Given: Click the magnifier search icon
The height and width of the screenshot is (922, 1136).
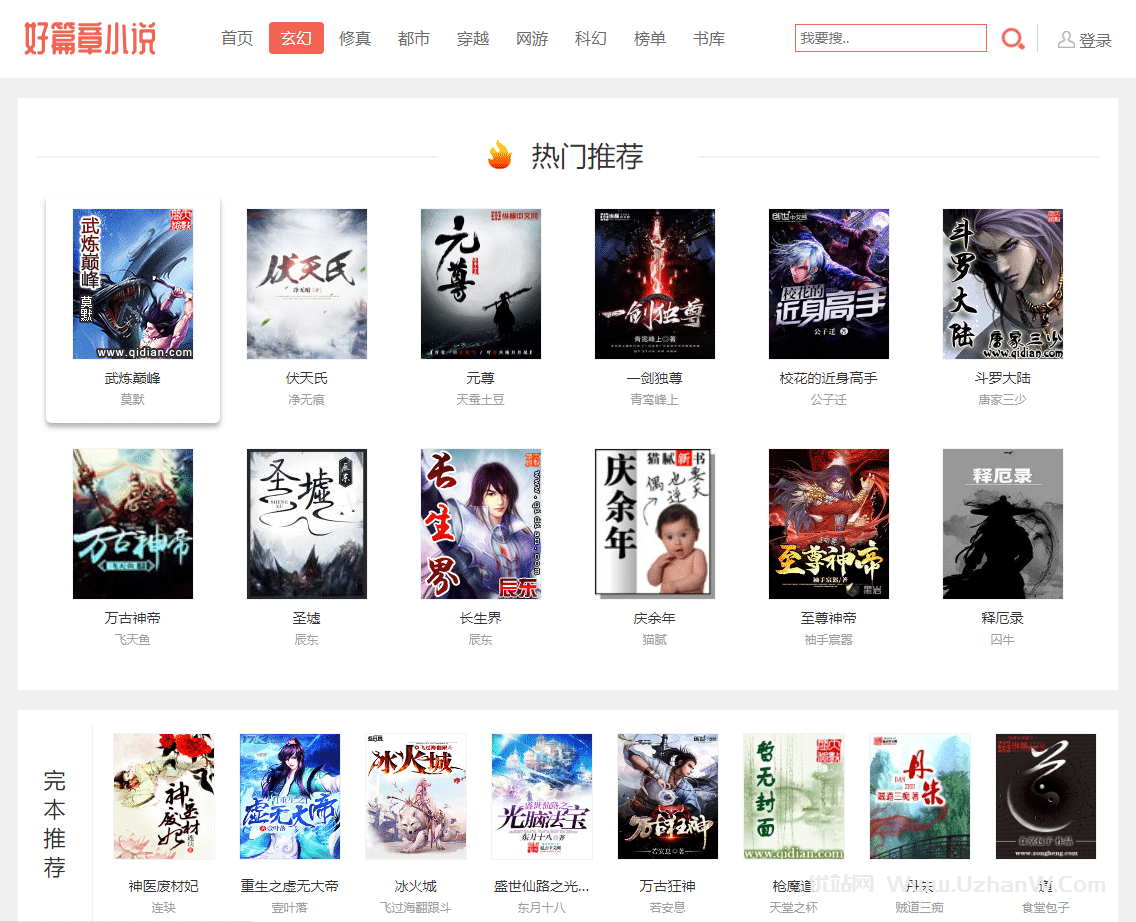Looking at the screenshot, I should 1012,38.
